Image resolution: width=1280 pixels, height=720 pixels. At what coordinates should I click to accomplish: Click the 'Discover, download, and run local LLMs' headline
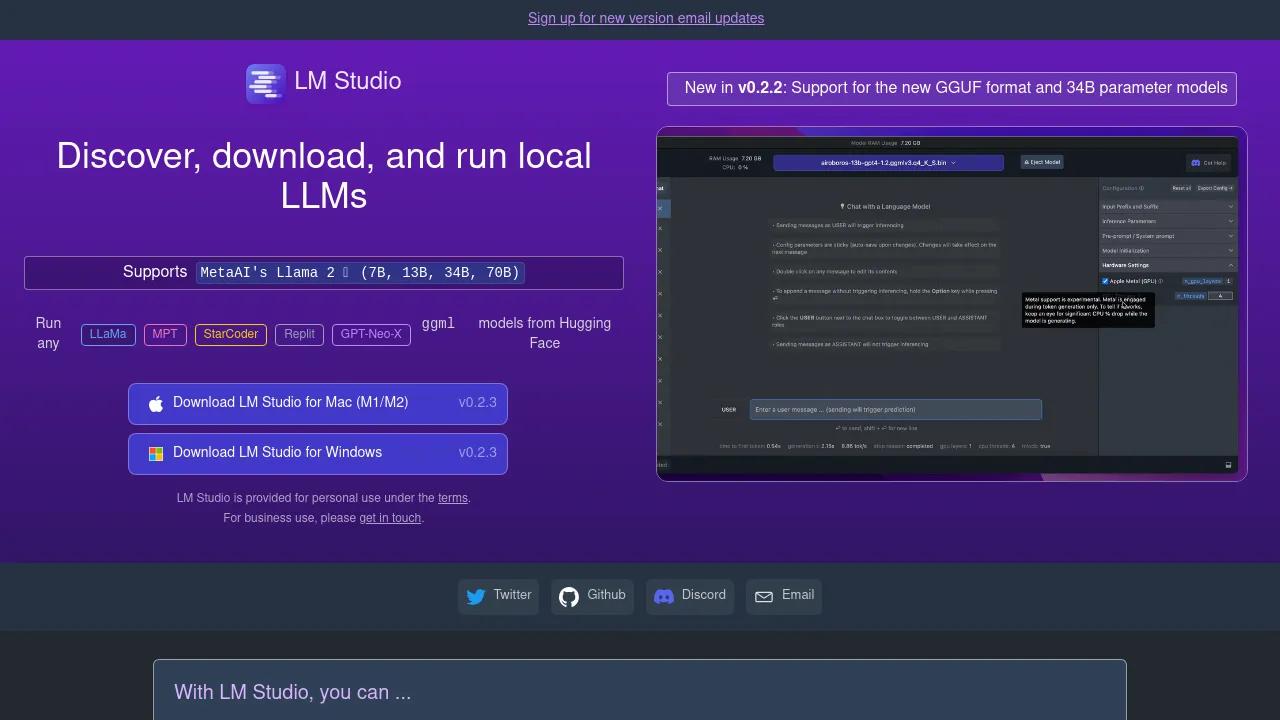pyautogui.click(x=324, y=176)
